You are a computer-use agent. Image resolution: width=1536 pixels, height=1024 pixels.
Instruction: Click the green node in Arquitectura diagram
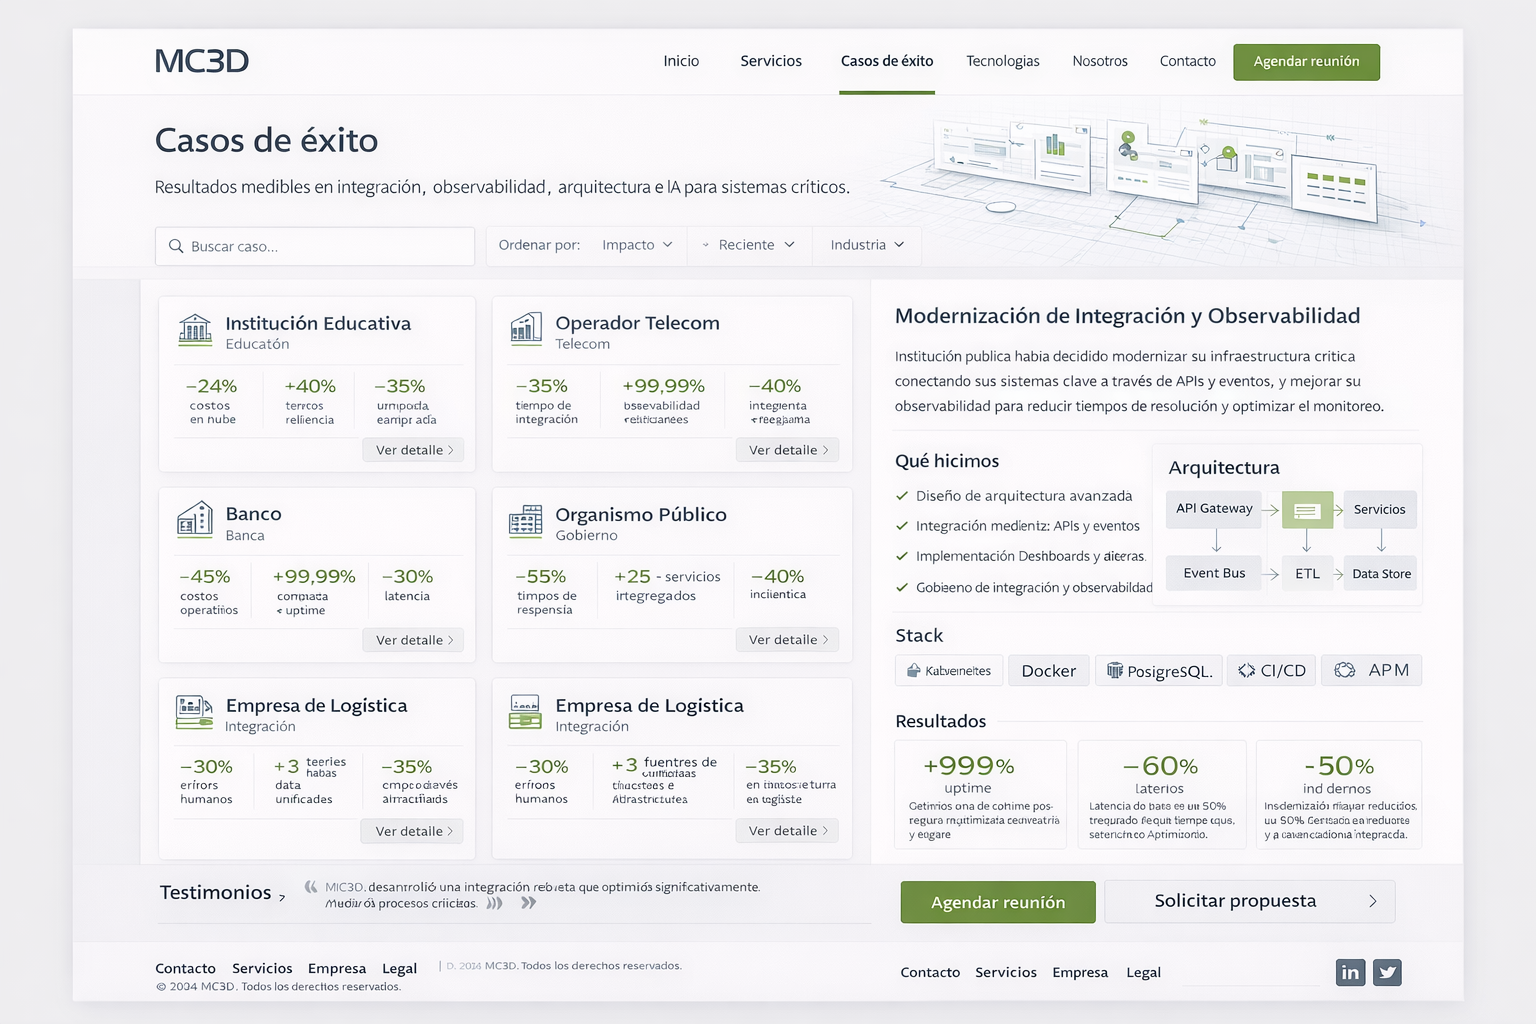coord(1307,510)
